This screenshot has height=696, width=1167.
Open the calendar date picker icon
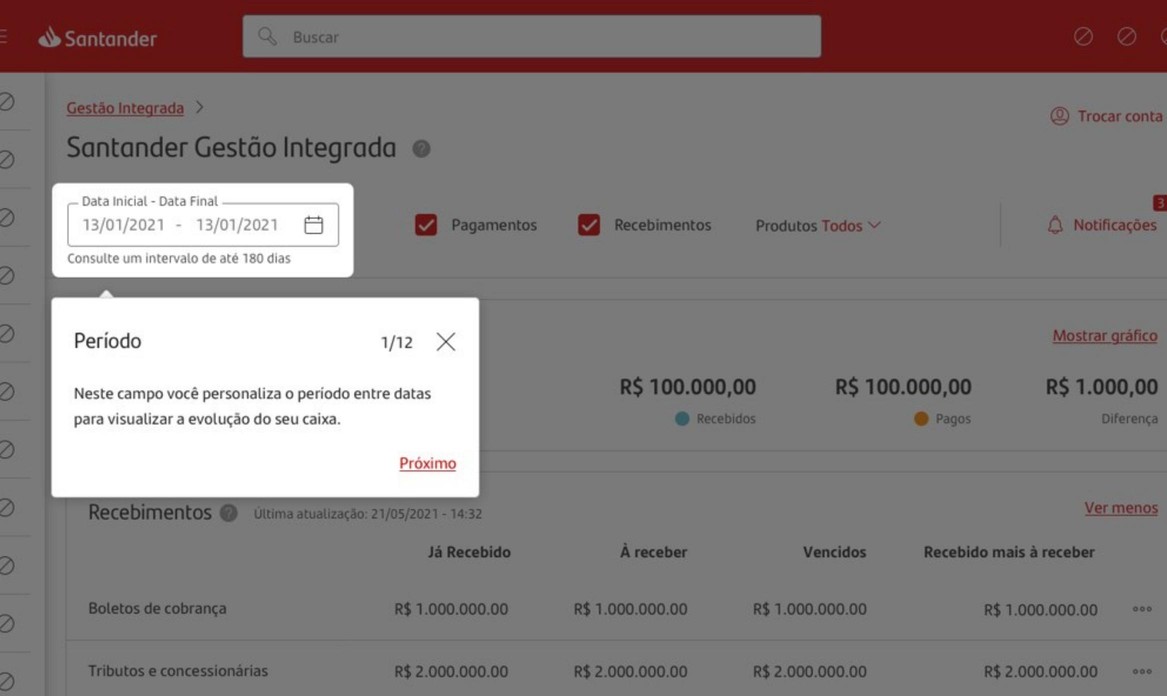[313, 225]
